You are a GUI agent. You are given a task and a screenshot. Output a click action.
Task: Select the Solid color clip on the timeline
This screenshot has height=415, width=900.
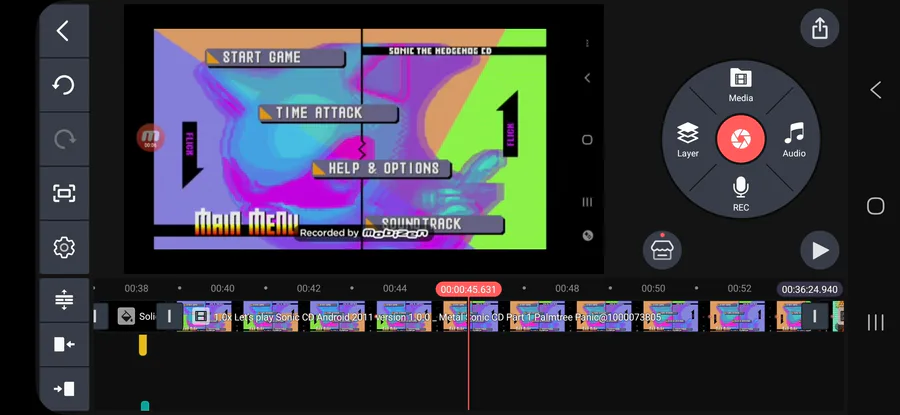pyautogui.click(x=135, y=316)
